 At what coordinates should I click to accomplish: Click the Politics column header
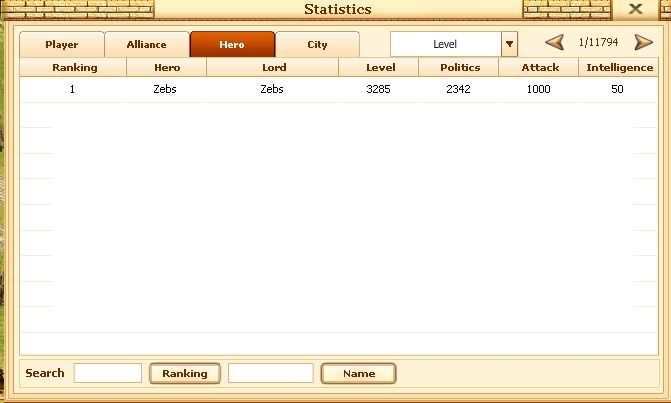coord(460,68)
